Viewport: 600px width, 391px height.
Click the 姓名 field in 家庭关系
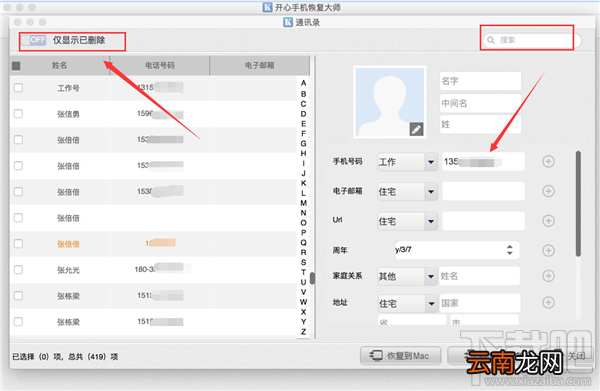pos(479,276)
